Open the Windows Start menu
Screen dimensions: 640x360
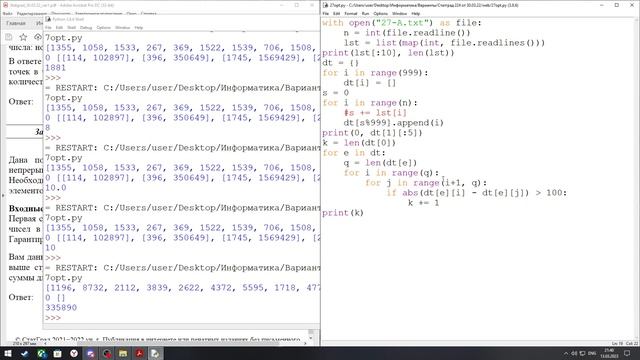pyautogui.click(x=8, y=353)
